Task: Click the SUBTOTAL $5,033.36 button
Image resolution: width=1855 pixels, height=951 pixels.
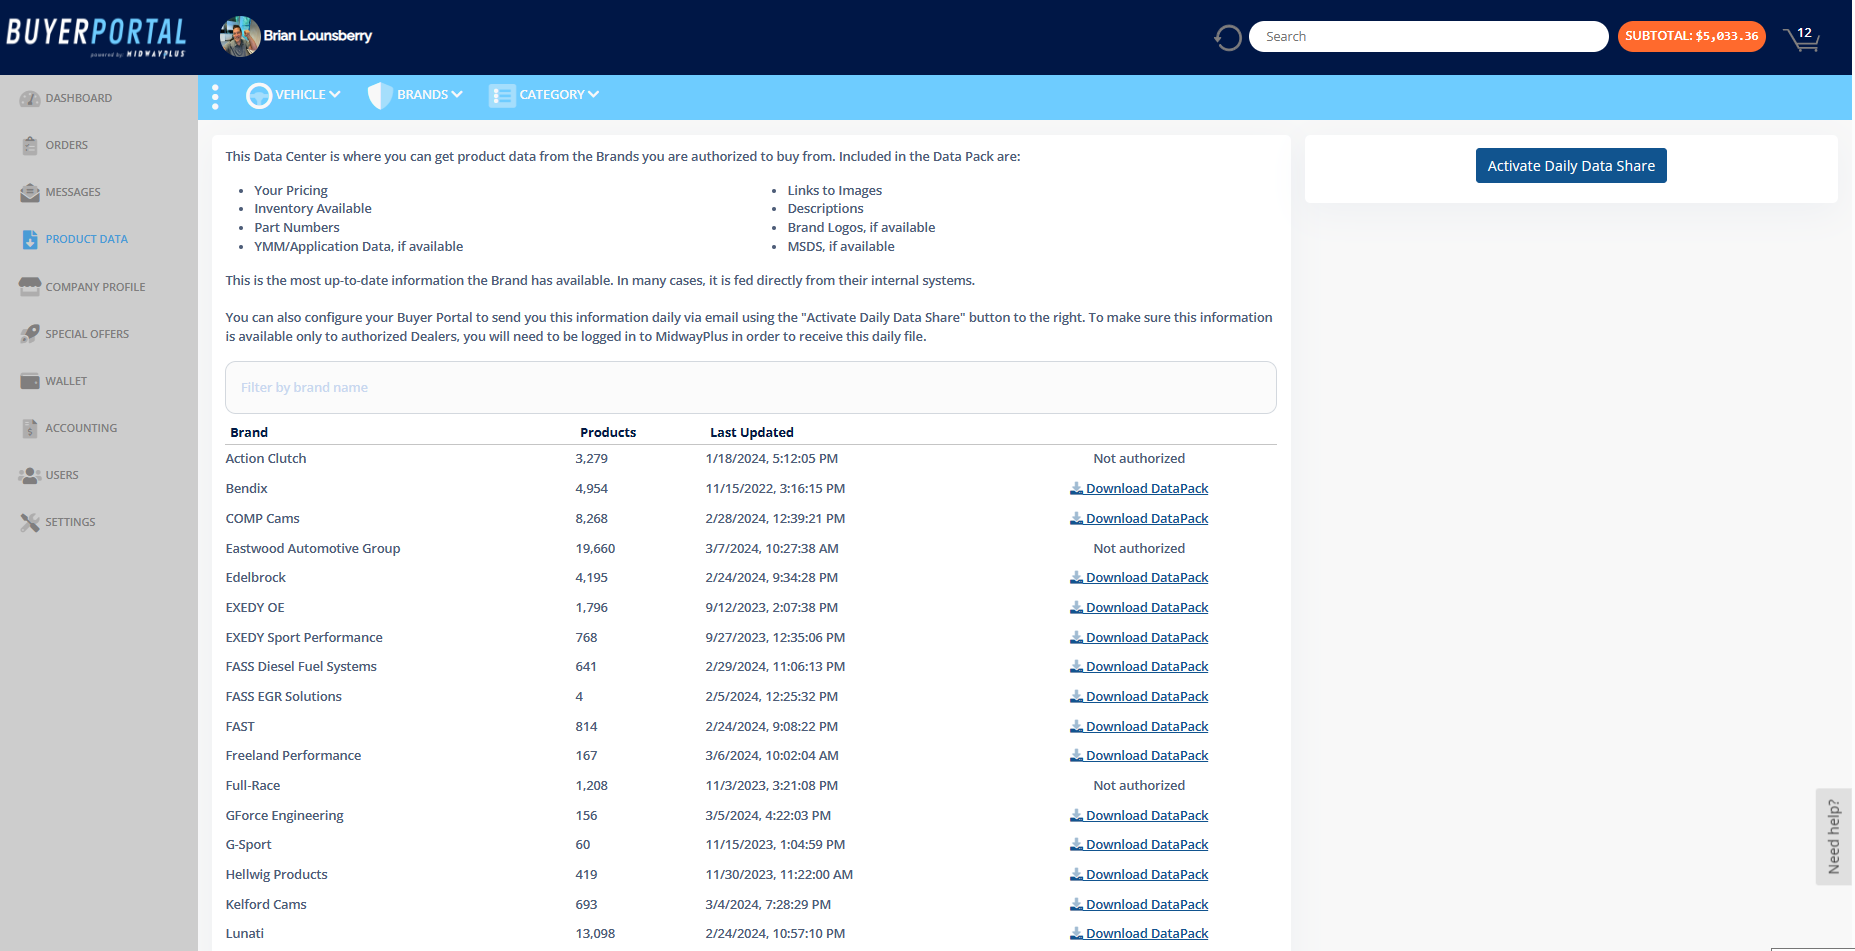Action: 1691,36
